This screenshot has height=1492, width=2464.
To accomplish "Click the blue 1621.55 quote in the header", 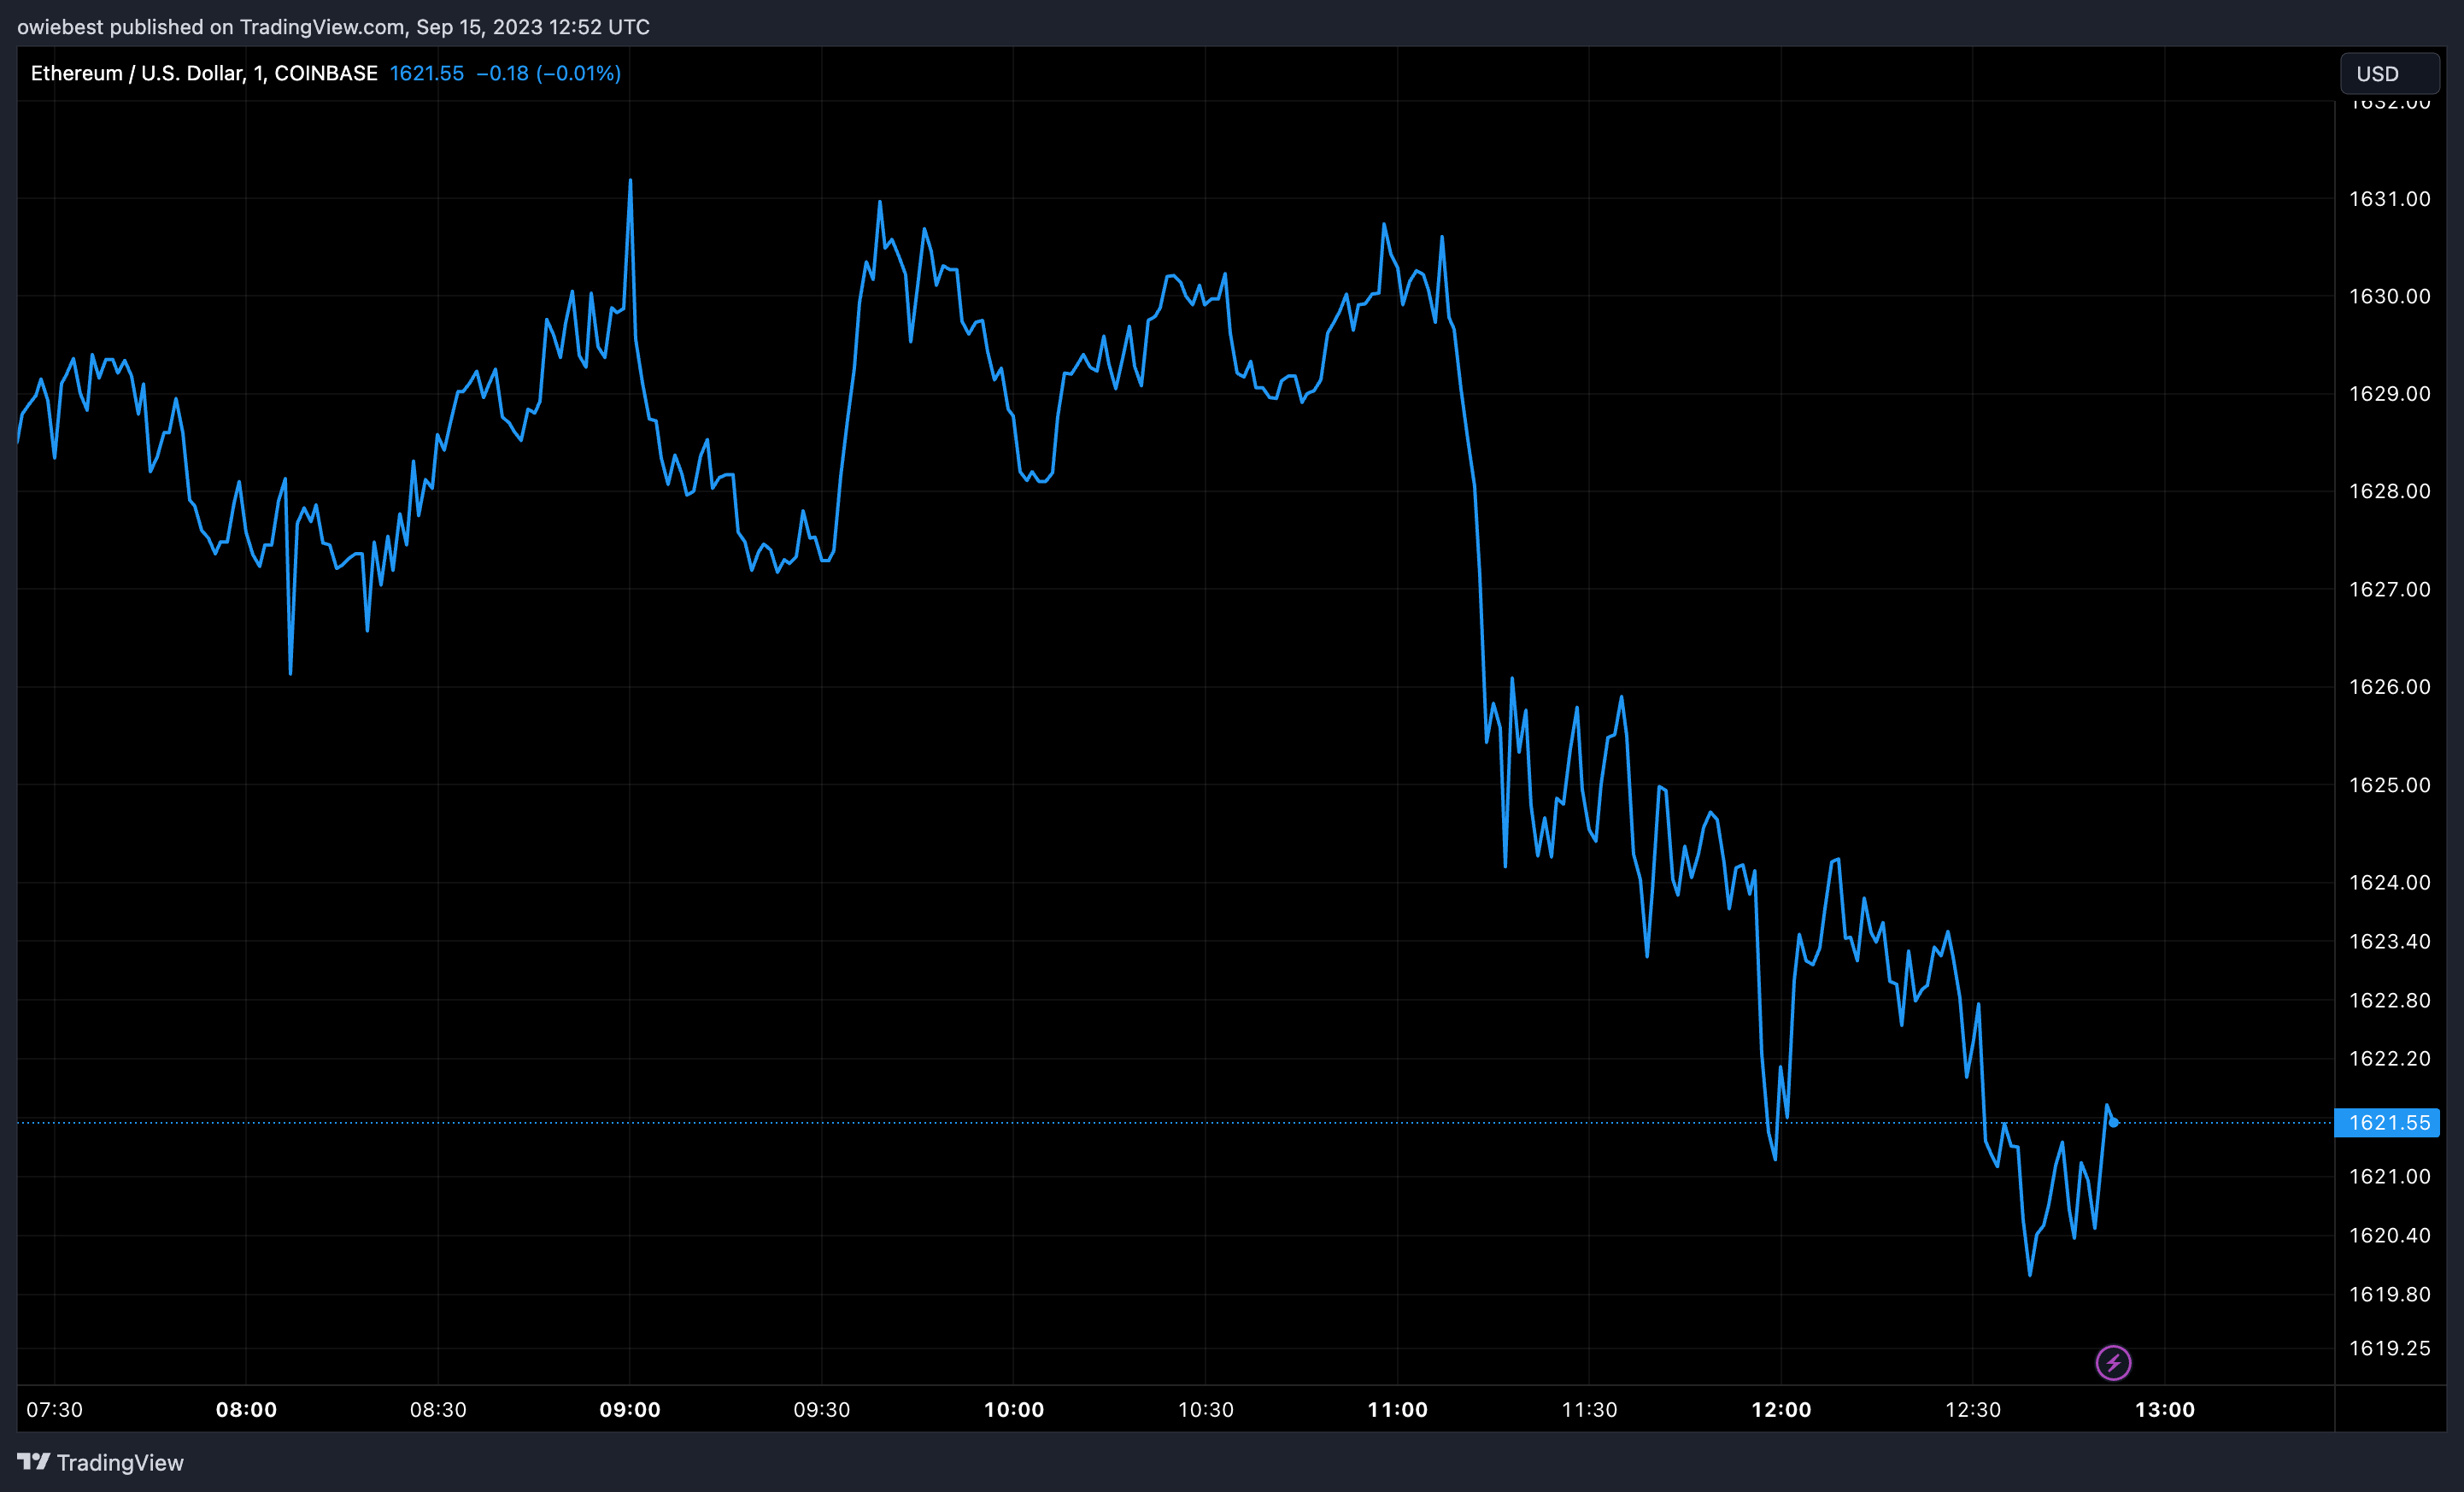I will [x=426, y=73].
